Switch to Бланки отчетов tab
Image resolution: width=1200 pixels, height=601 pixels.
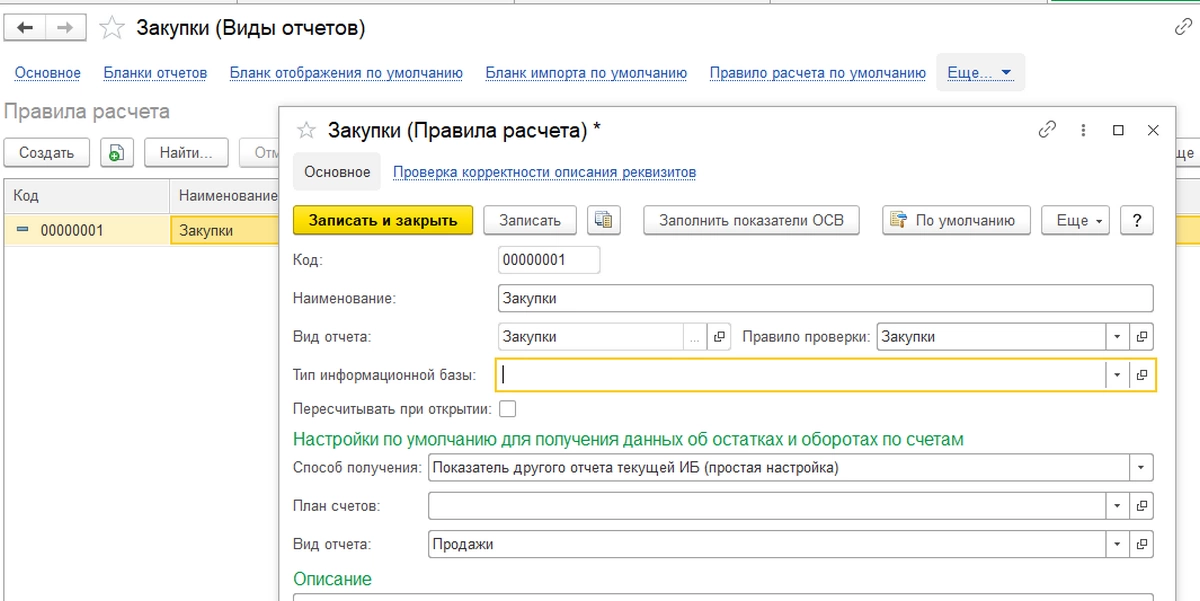tap(155, 73)
